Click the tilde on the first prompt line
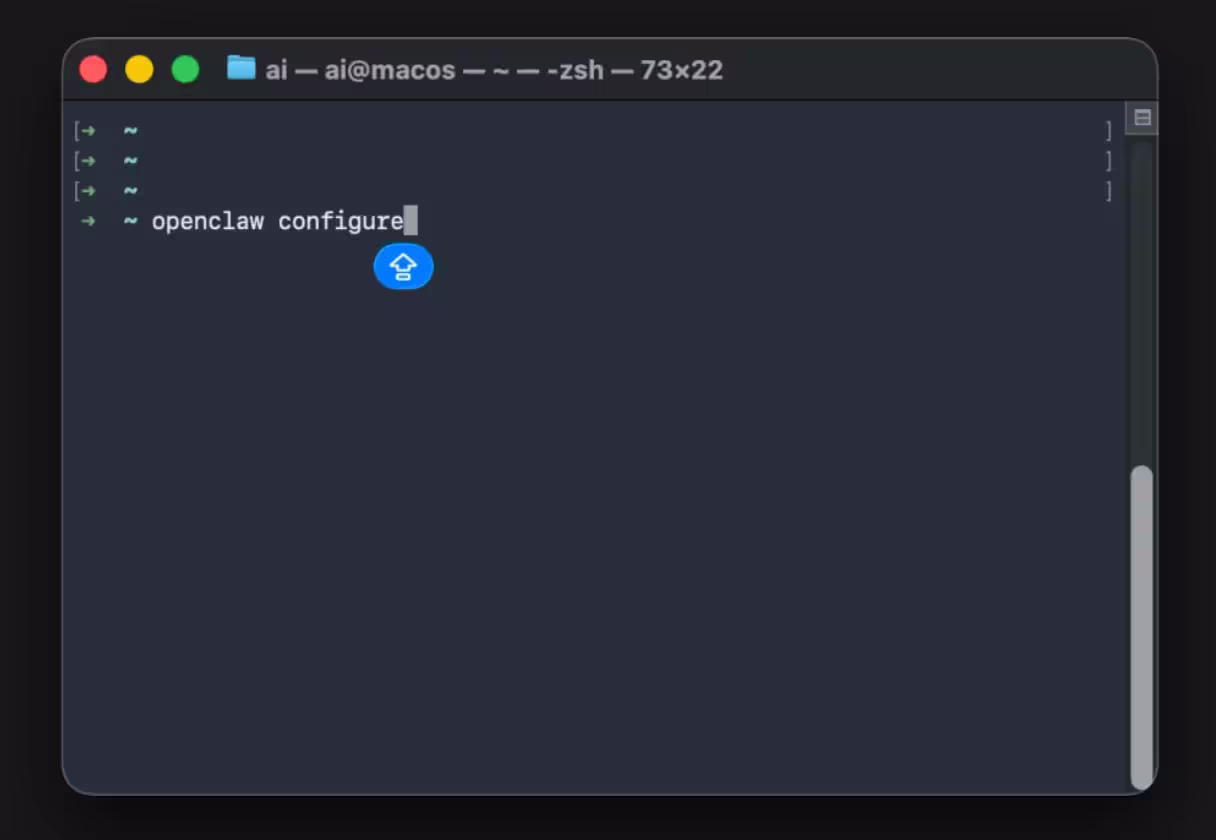The width and height of the screenshot is (1216, 840). pos(130,130)
